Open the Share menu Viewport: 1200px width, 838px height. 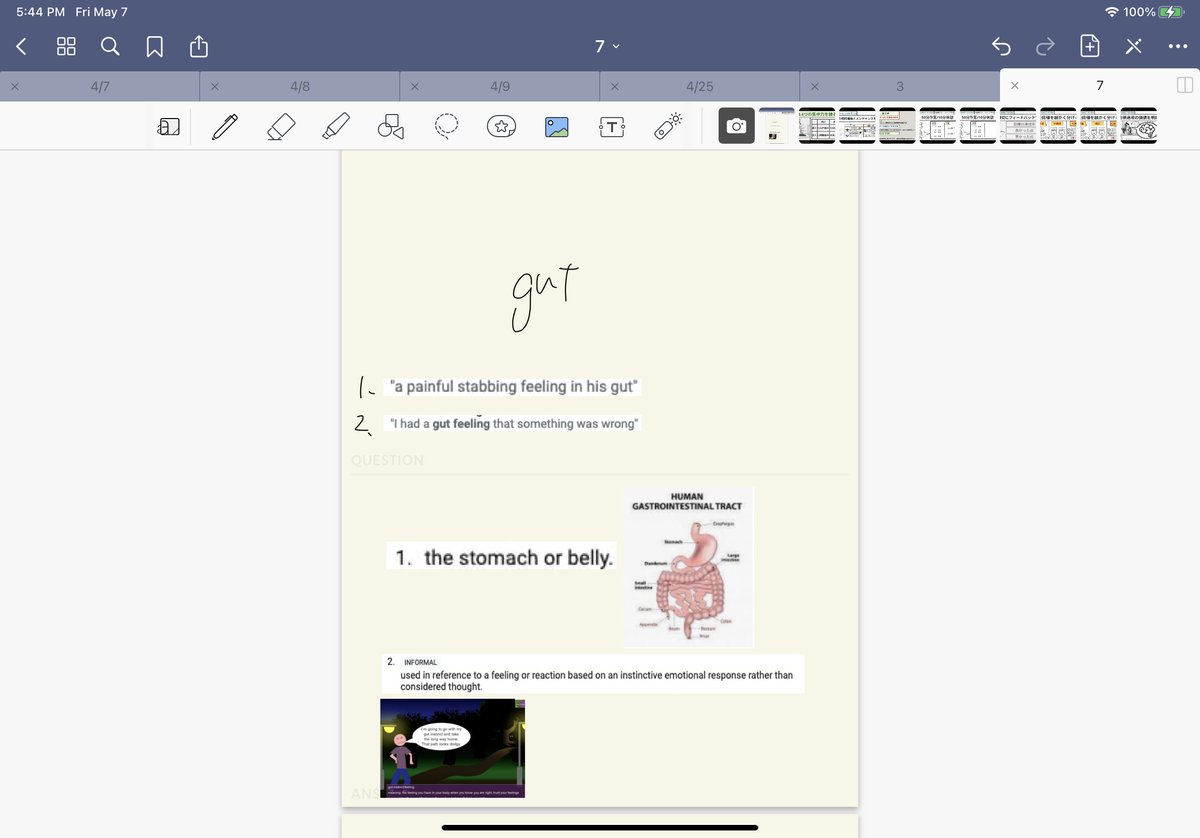coord(198,46)
